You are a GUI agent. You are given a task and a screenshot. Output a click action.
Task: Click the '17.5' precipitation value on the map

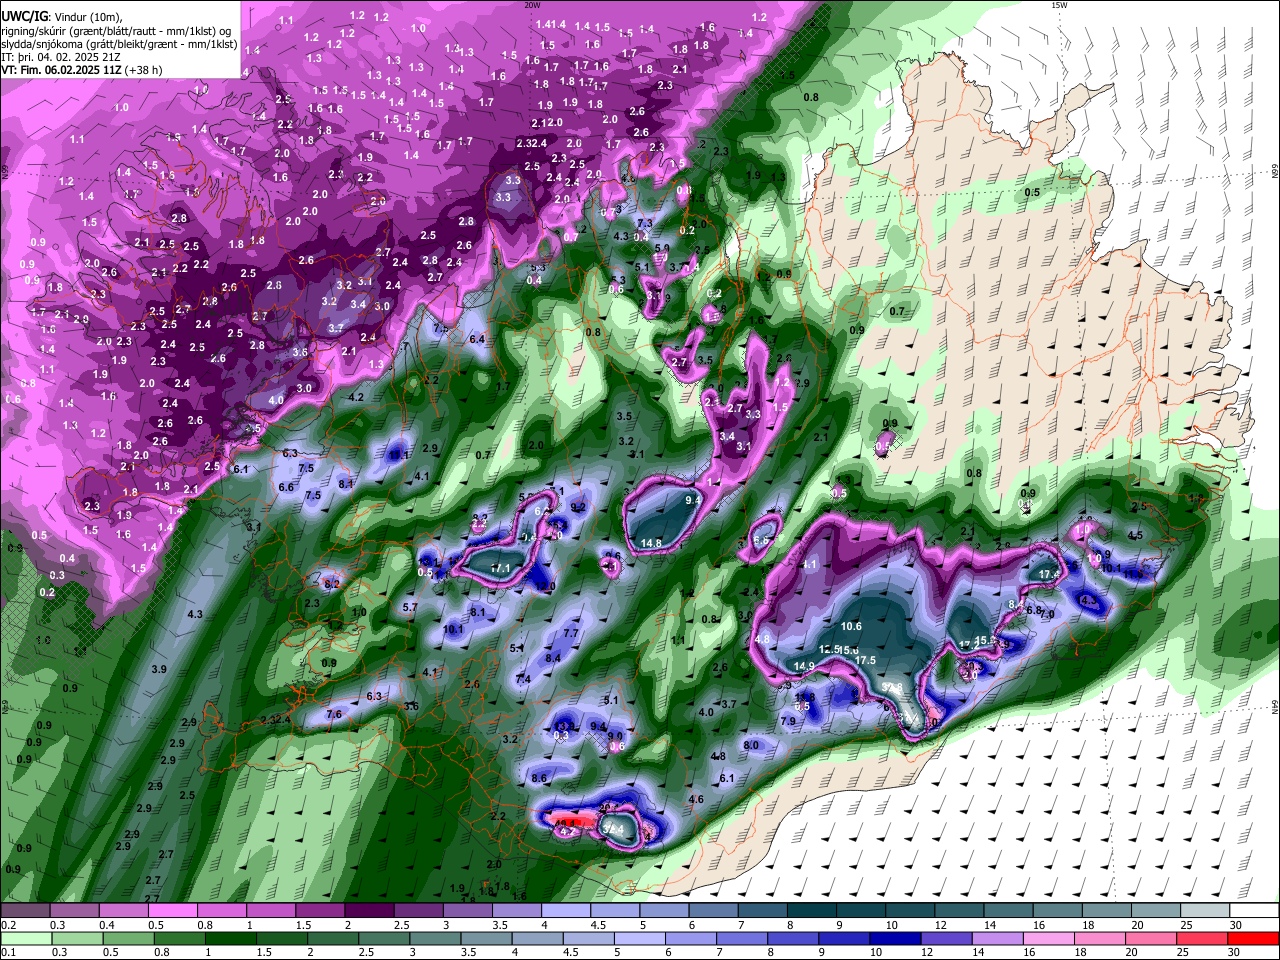click(x=865, y=660)
